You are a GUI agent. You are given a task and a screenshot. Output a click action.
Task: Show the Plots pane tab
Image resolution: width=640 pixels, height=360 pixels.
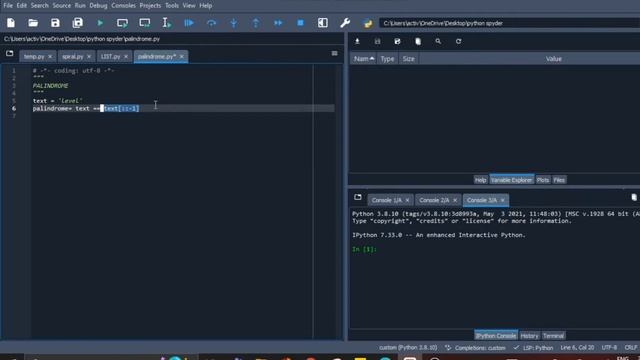pyautogui.click(x=543, y=180)
